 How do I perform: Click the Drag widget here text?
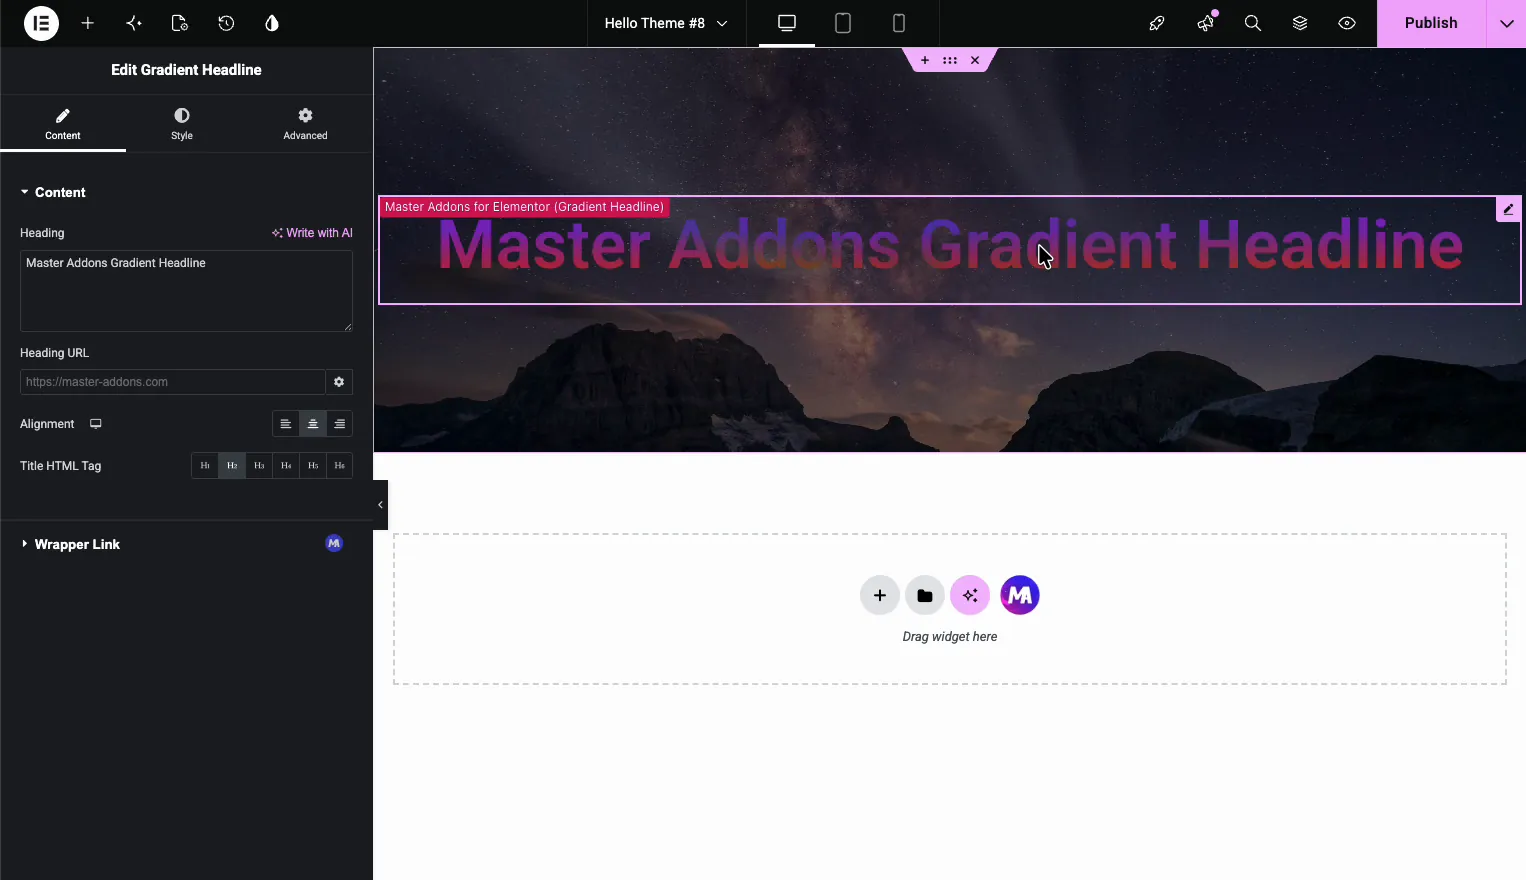[950, 637]
